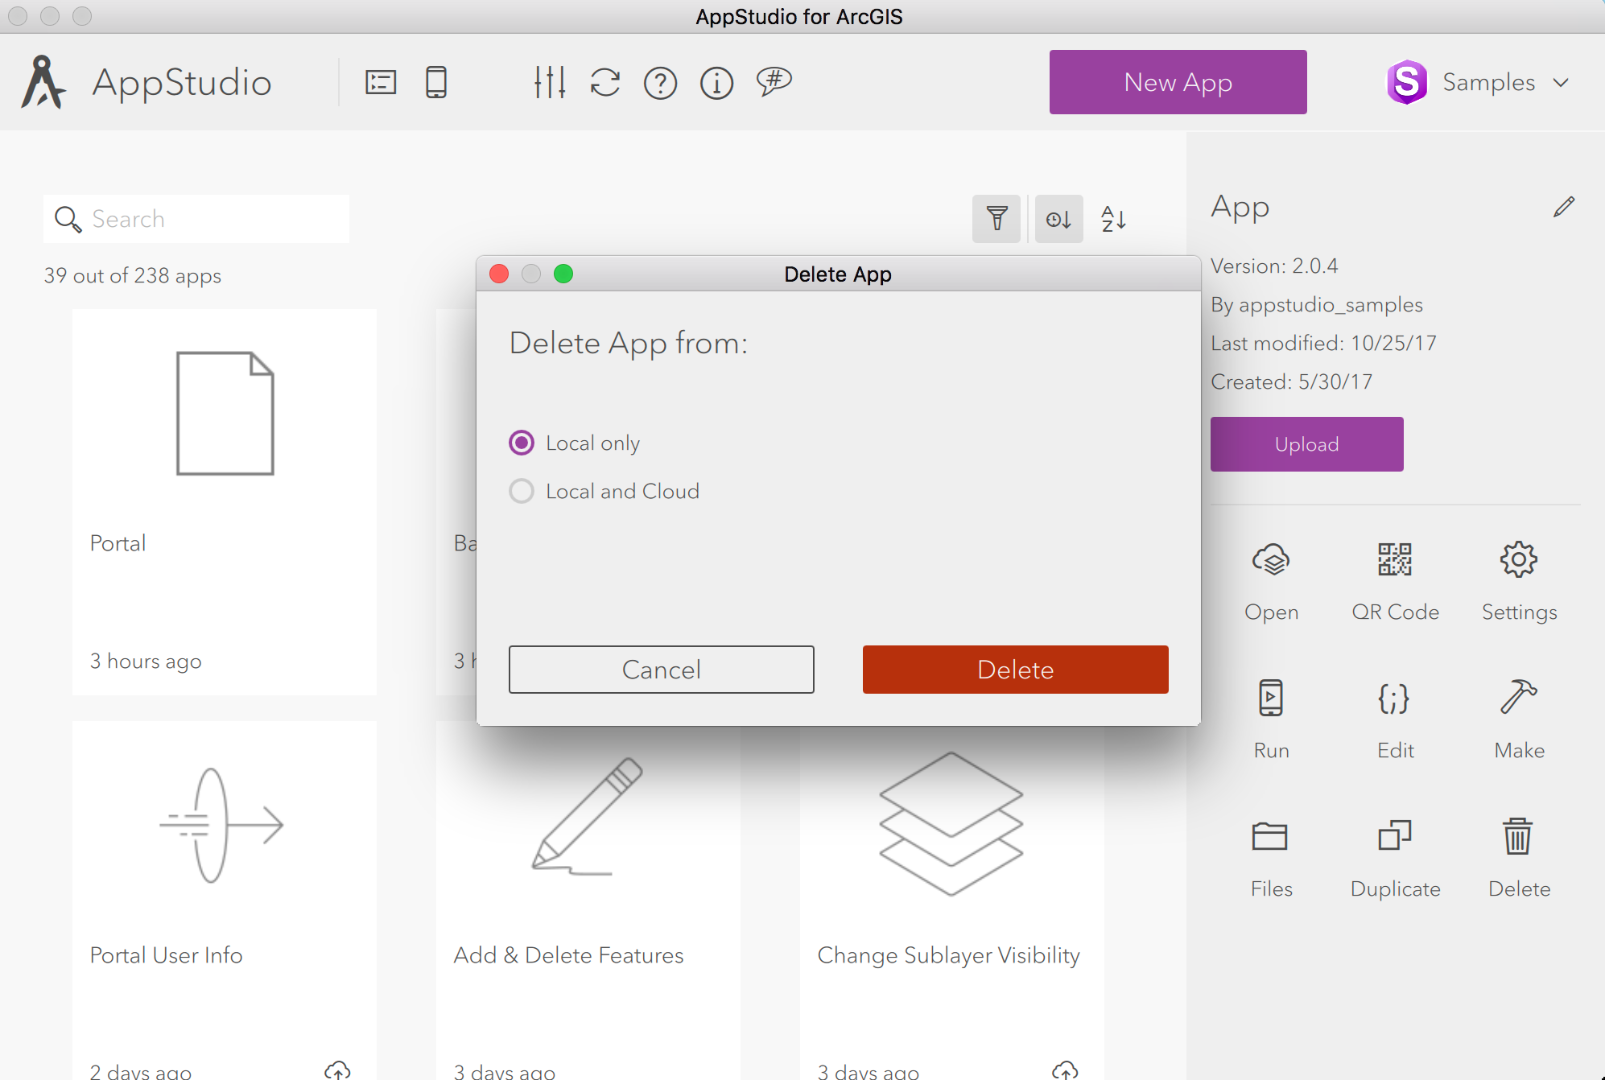
Task: Click the "3 hours ago" timestamp on Portal card
Action: [x=146, y=661]
